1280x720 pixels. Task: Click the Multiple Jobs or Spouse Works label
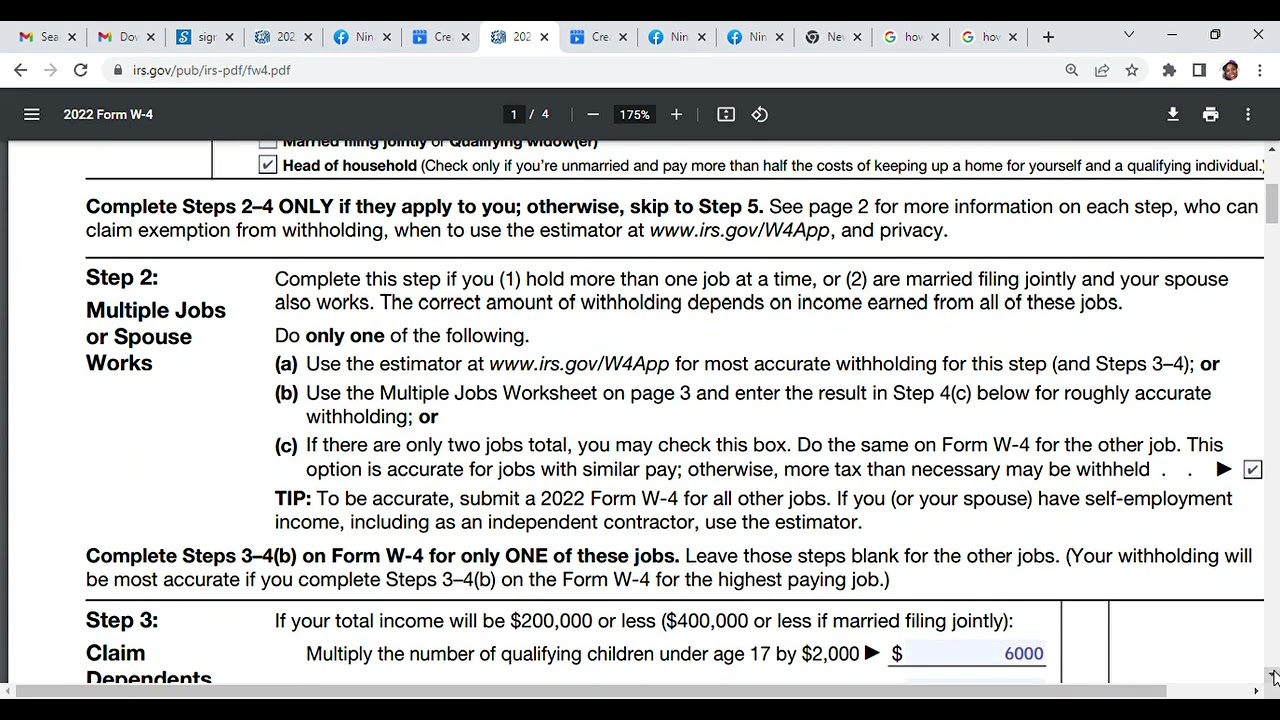click(156, 337)
